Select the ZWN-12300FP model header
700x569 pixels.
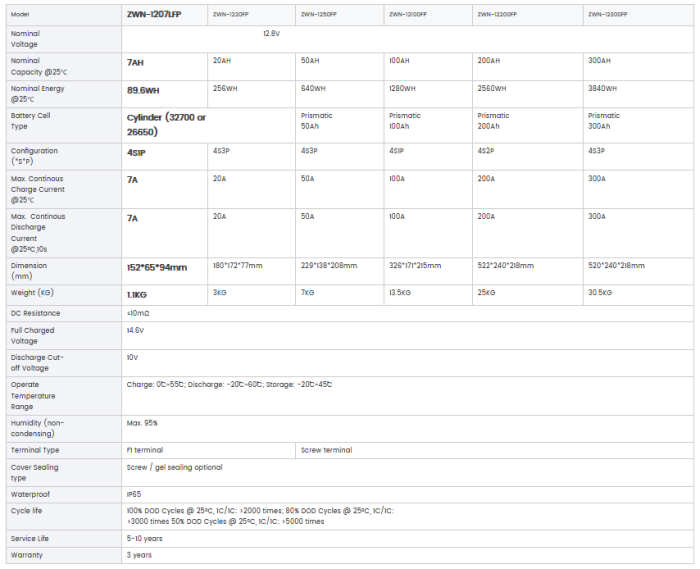pyautogui.click(x=608, y=14)
